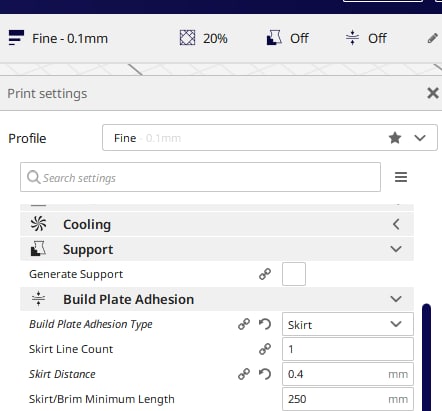Collapse the Support category
Screen dimensions: 442x411
coord(396,249)
